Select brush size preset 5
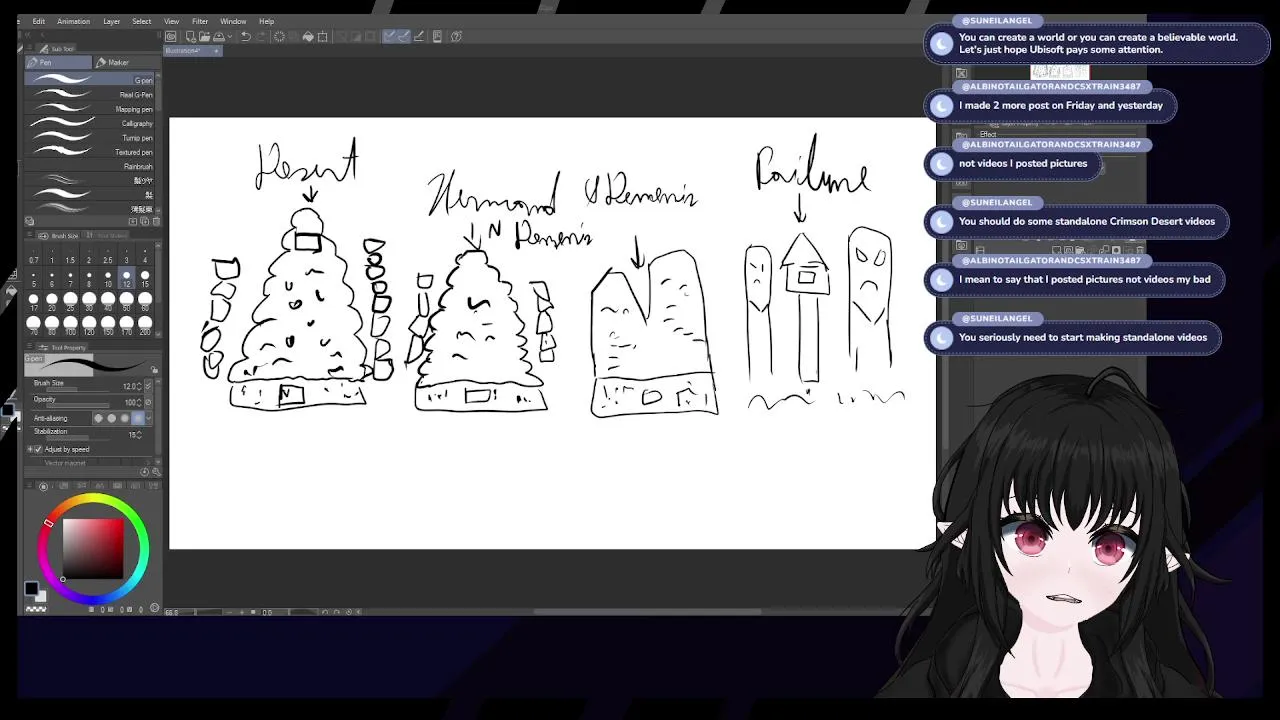1280x720 pixels. tap(33, 279)
